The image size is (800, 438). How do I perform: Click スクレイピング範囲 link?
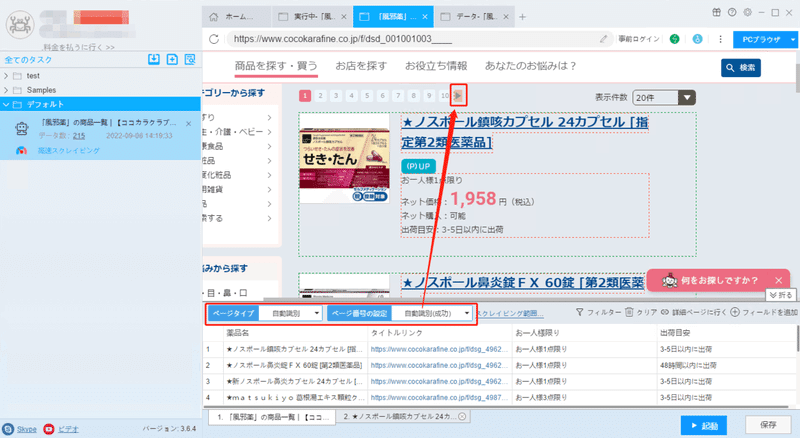point(510,313)
